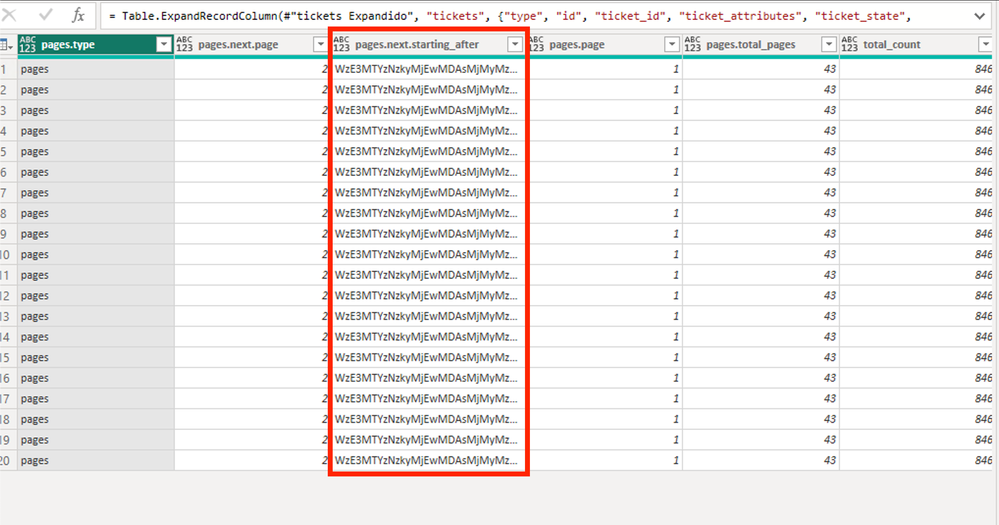
Task: Click starting_after value WzE3MTYz… in row 9
Action: click(x=428, y=234)
